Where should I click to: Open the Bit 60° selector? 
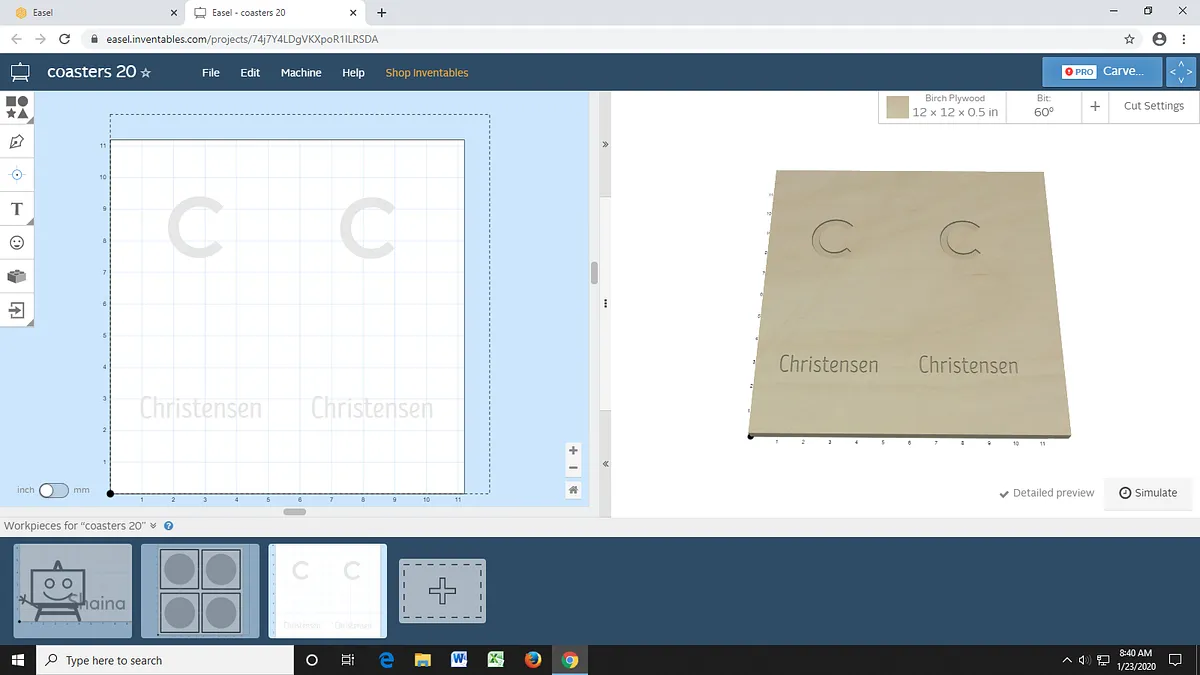(x=1043, y=106)
